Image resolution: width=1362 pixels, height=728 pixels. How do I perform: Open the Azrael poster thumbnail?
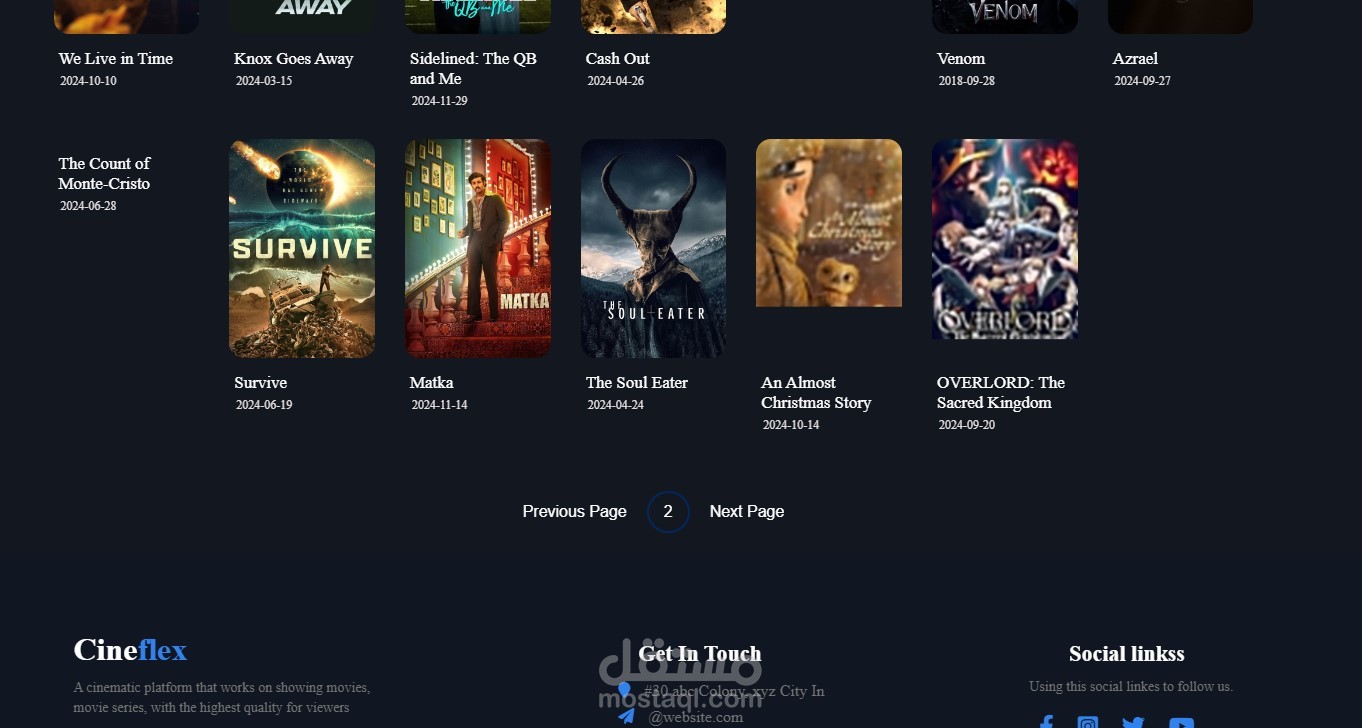pyautogui.click(x=1180, y=16)
